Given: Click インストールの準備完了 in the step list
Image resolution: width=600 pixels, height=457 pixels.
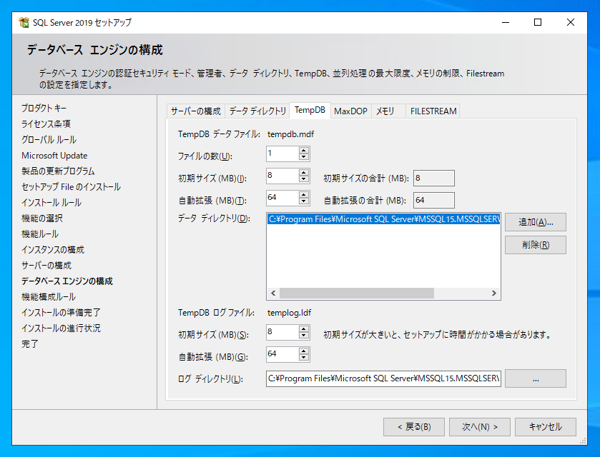Looking at the screenshot, I should (61, 312).
